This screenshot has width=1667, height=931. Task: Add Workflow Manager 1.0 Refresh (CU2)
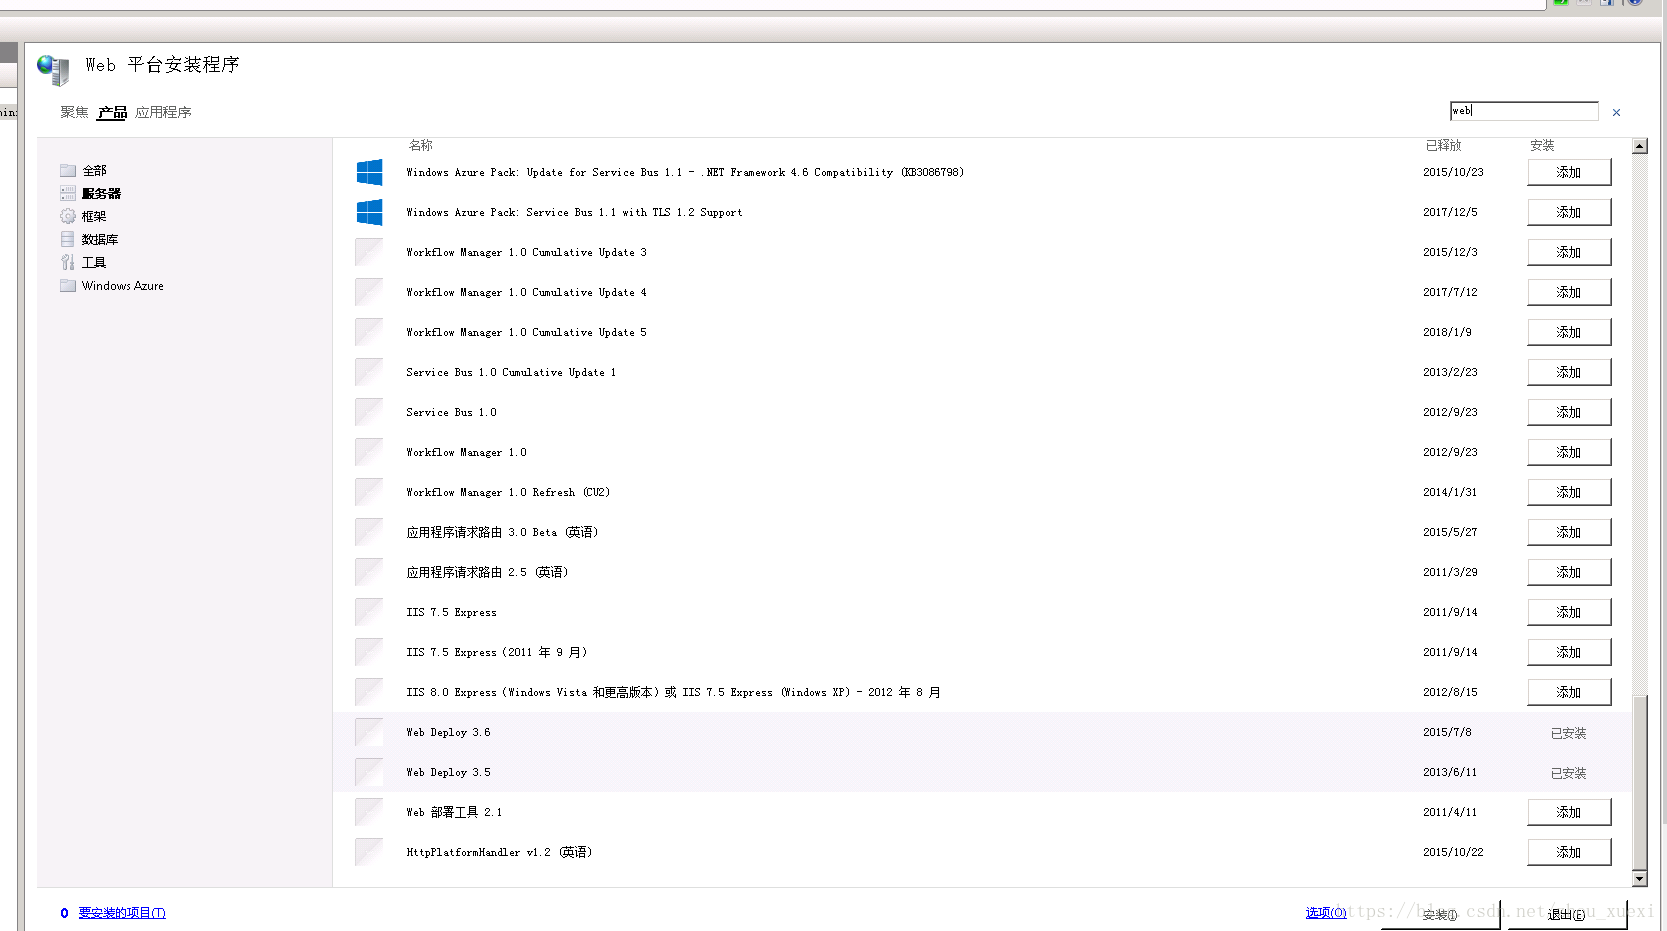pyautogui.click(x=1569, y=492)
